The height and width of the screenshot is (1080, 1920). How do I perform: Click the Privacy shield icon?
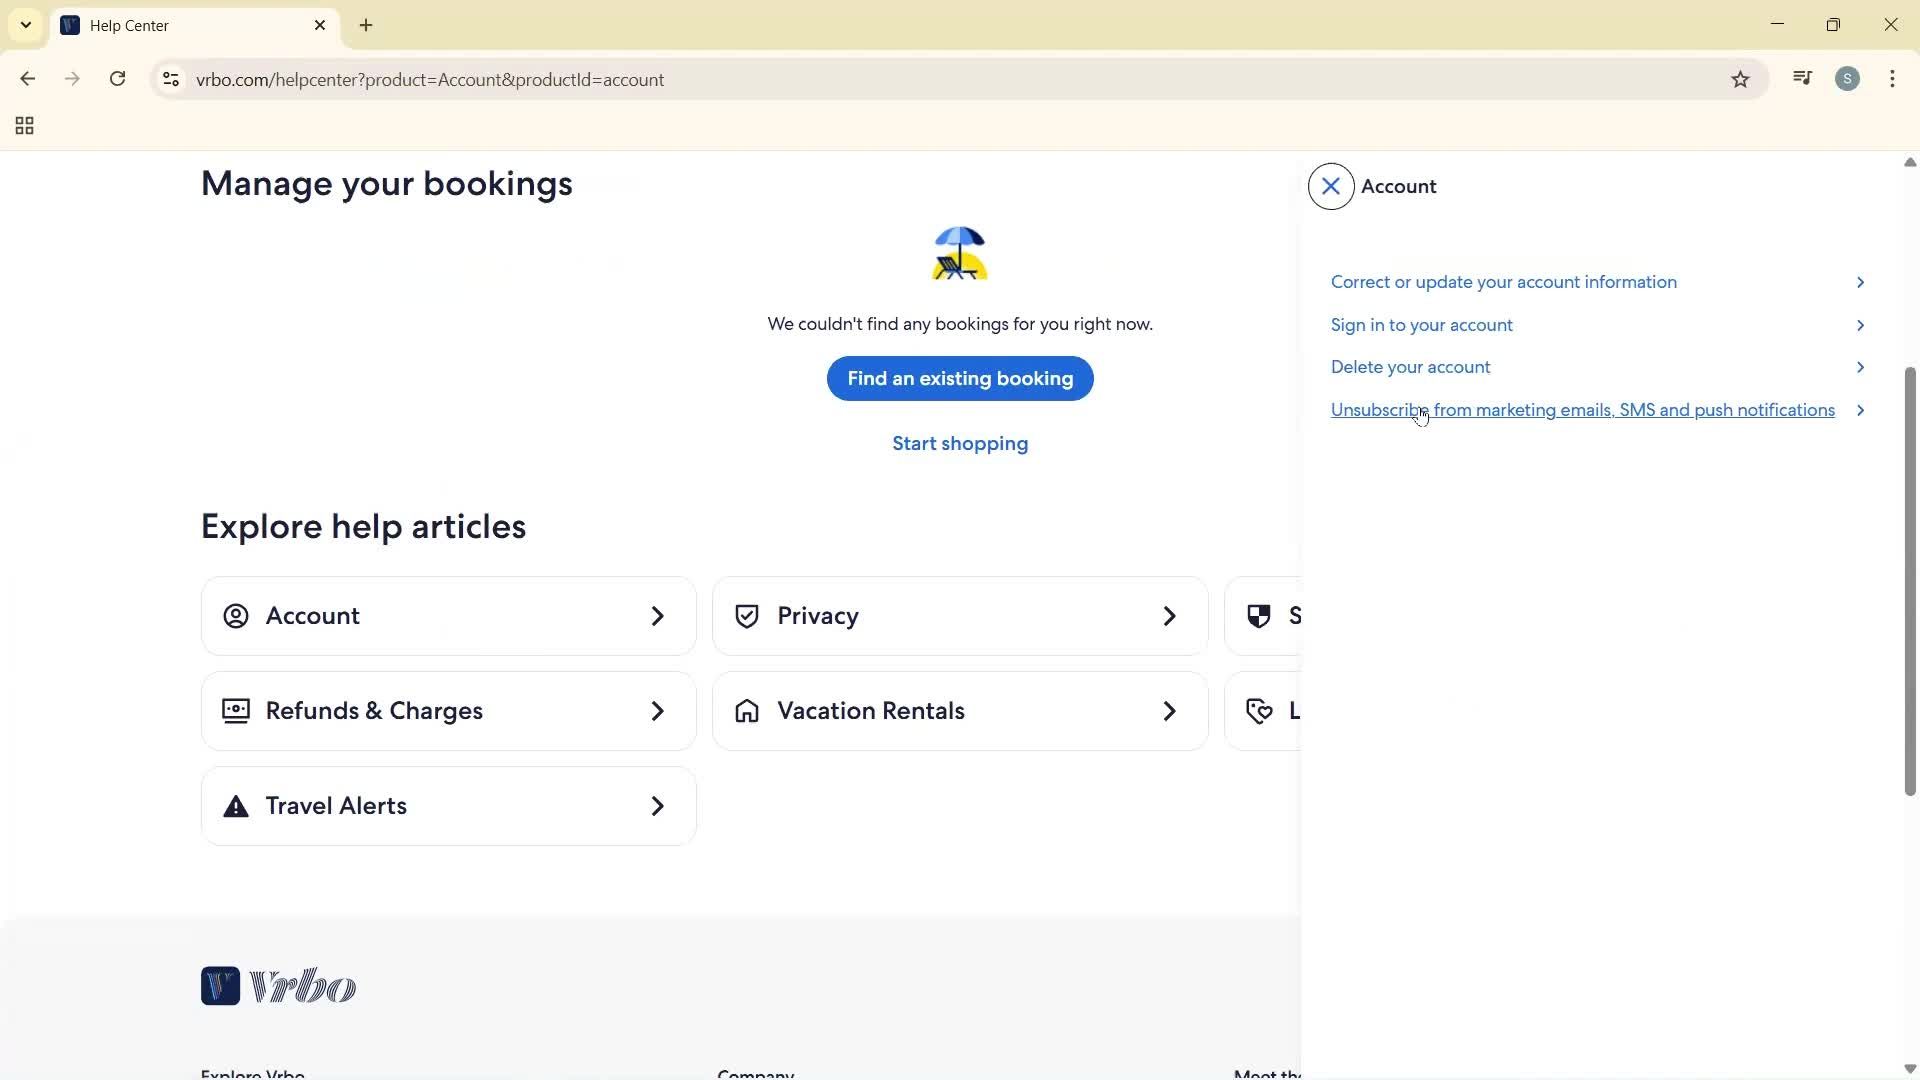tap(748, 616)
